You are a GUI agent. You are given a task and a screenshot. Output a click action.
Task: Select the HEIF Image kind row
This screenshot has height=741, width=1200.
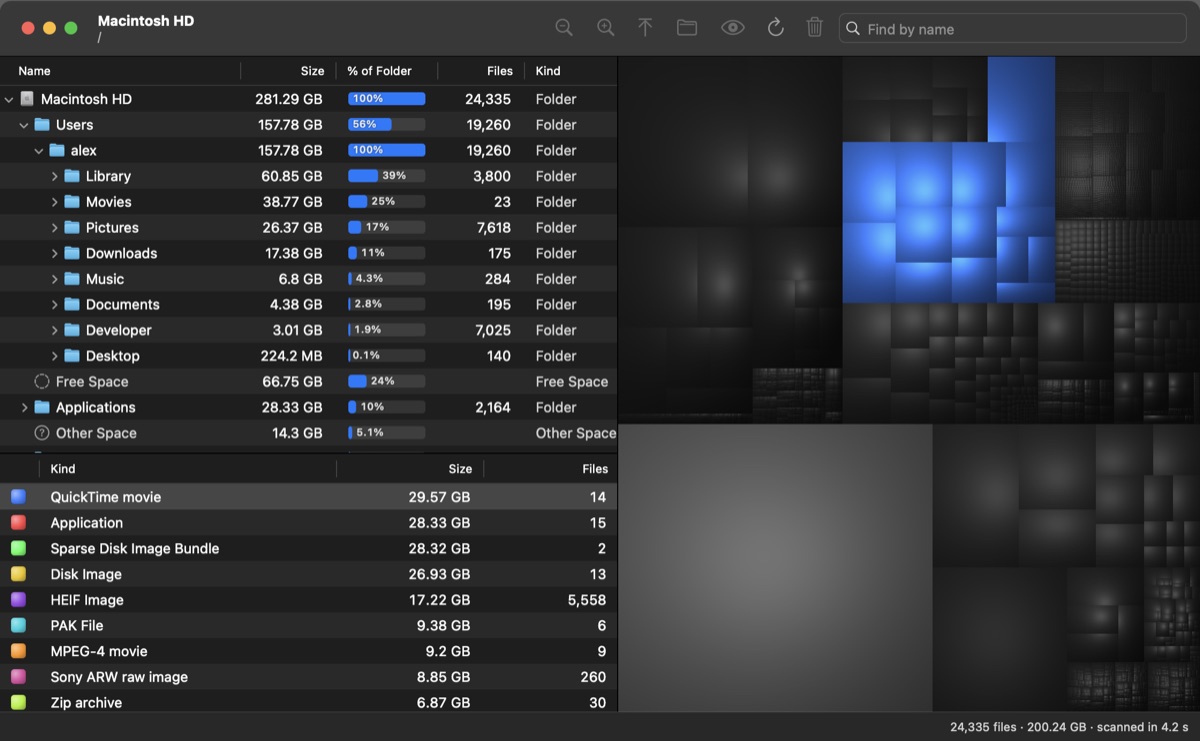point(309,600)
